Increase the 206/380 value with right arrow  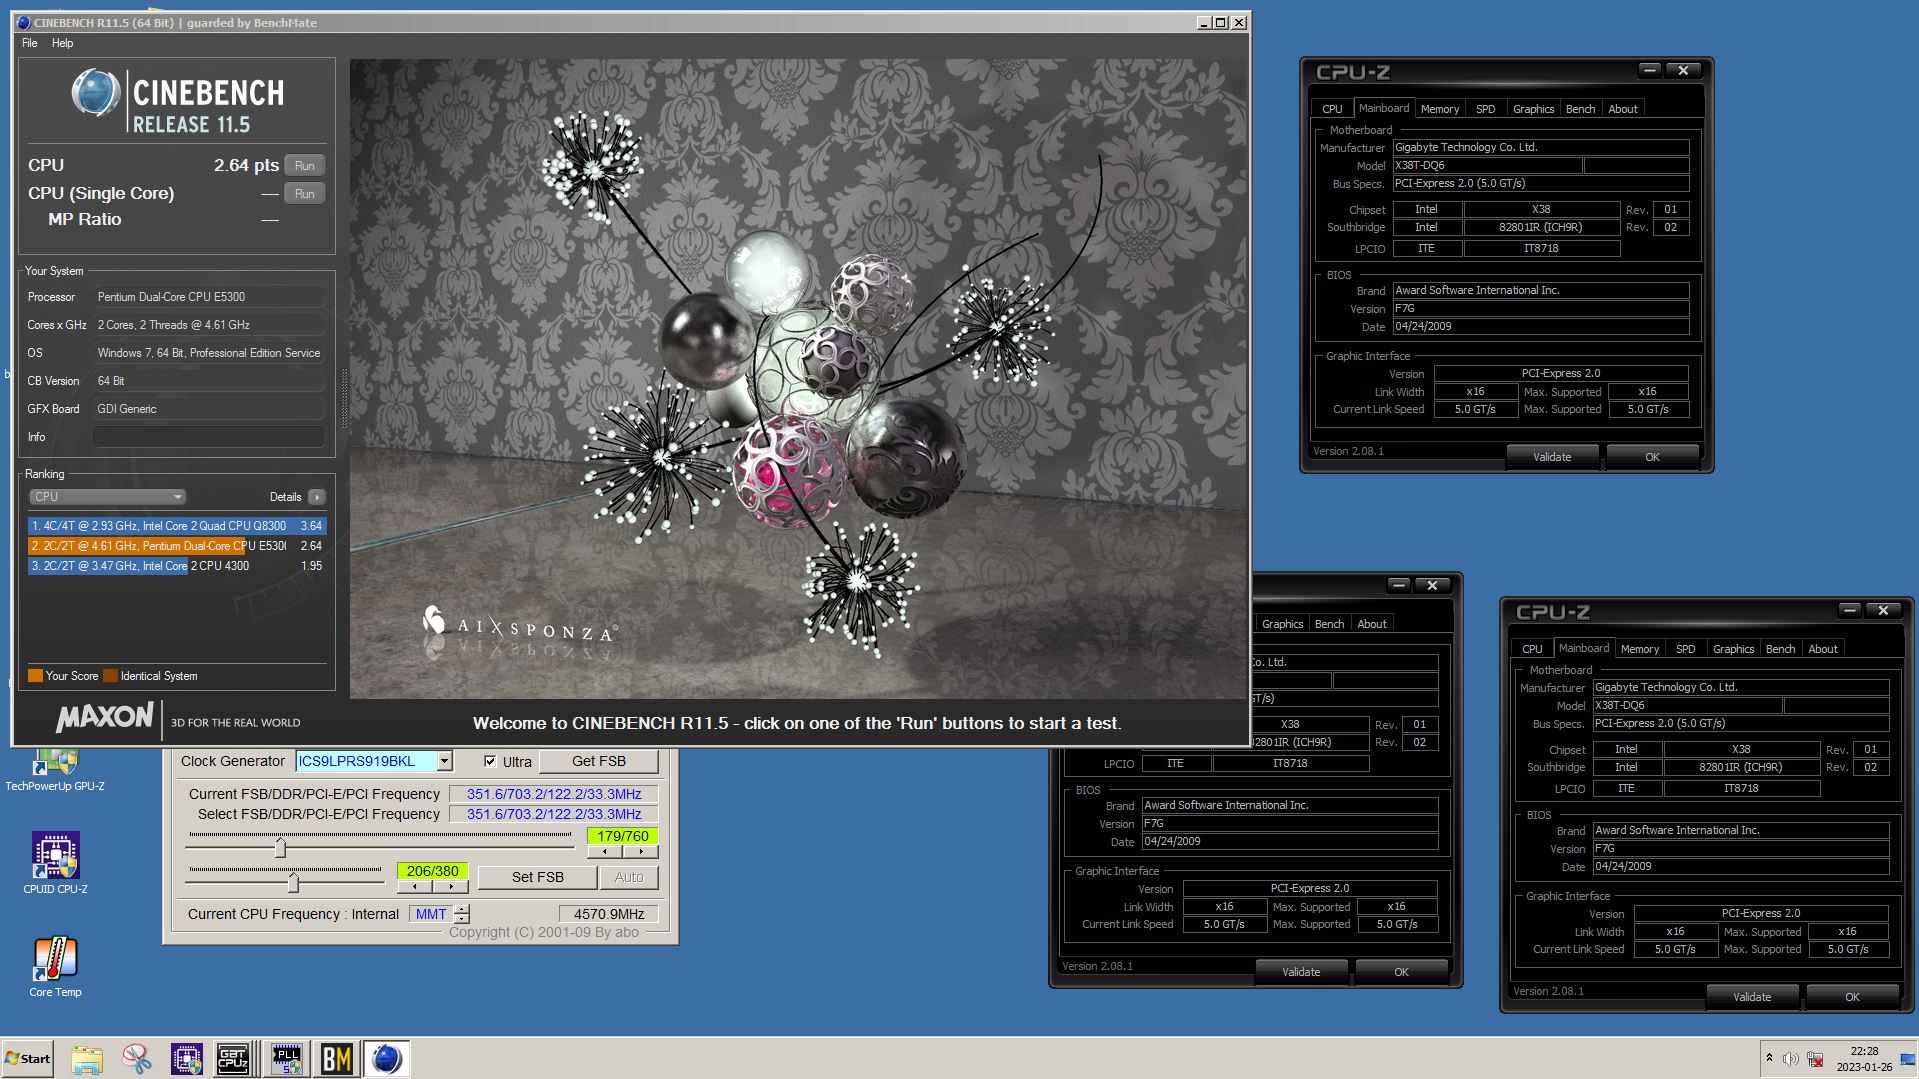click(x=450, y=887)
